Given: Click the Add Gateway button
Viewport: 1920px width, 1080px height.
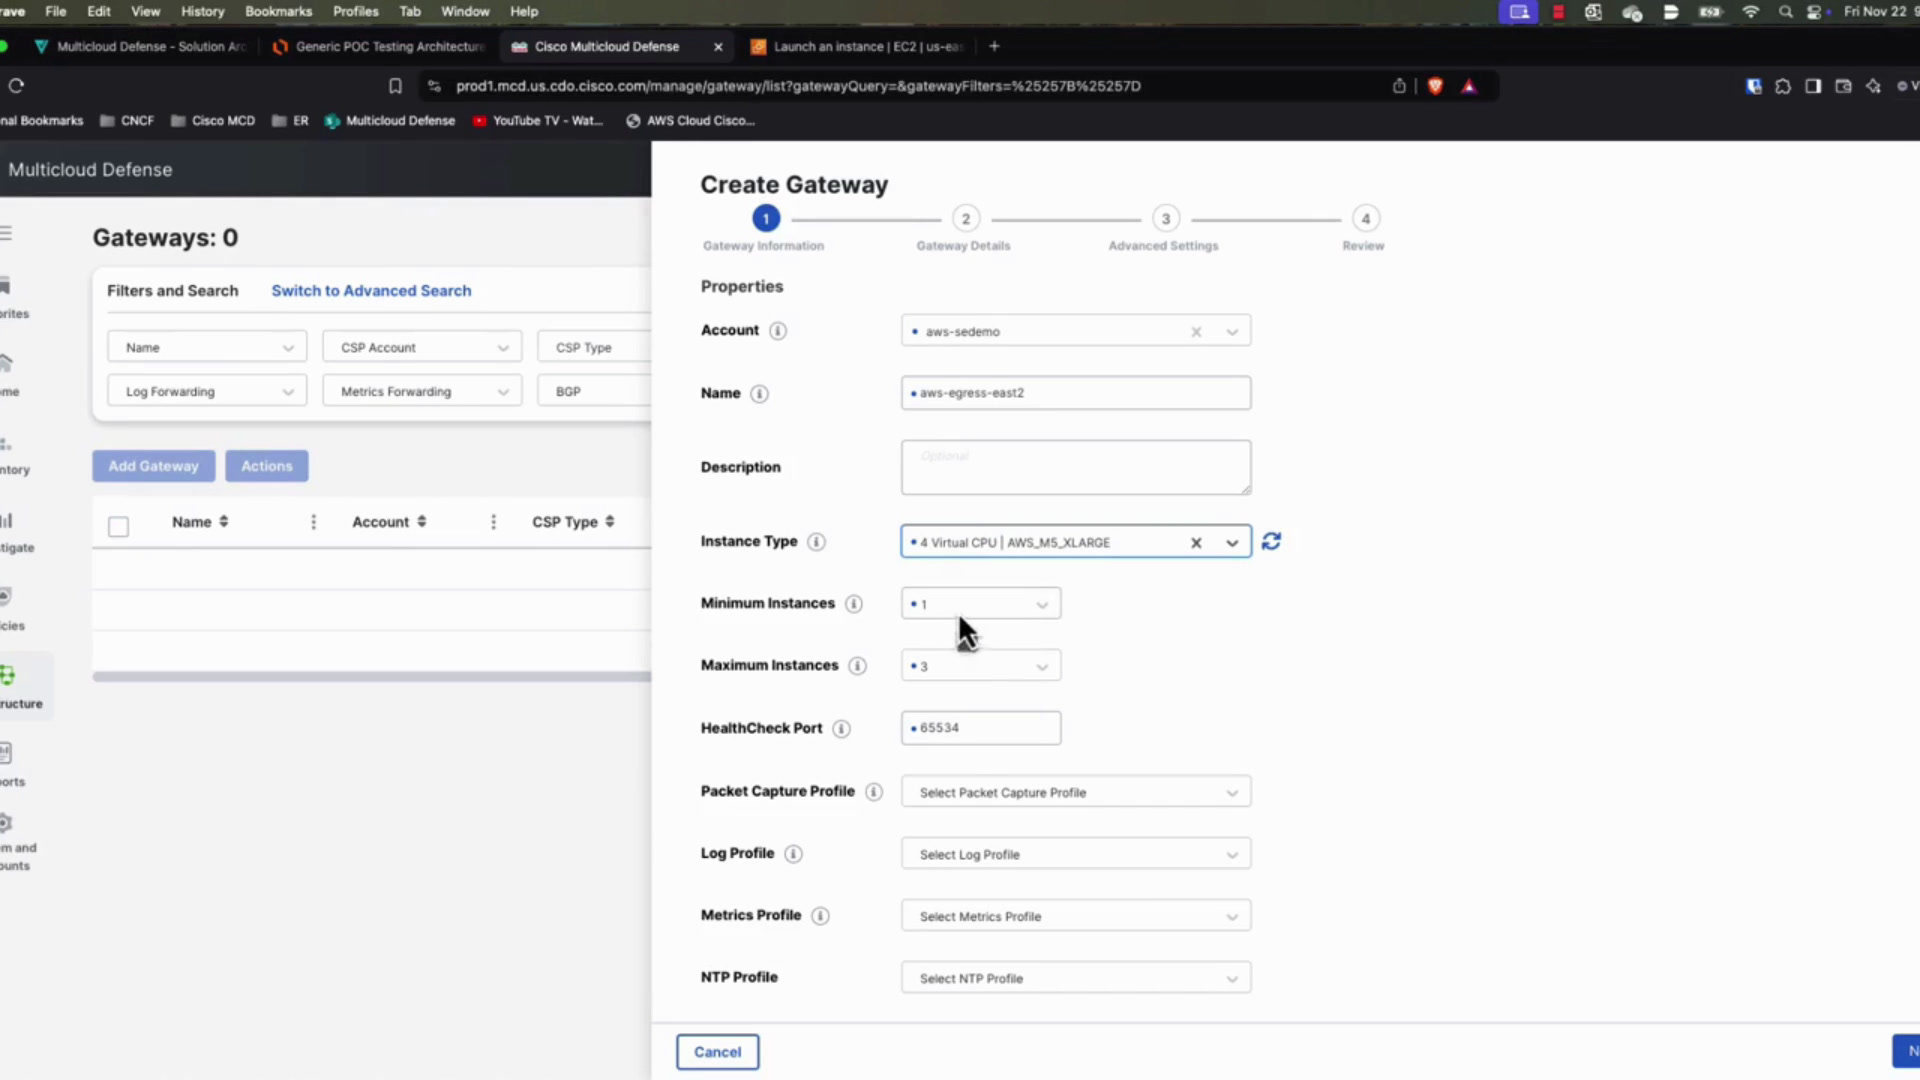Looking at the screenshot, I should pos(154,466).
